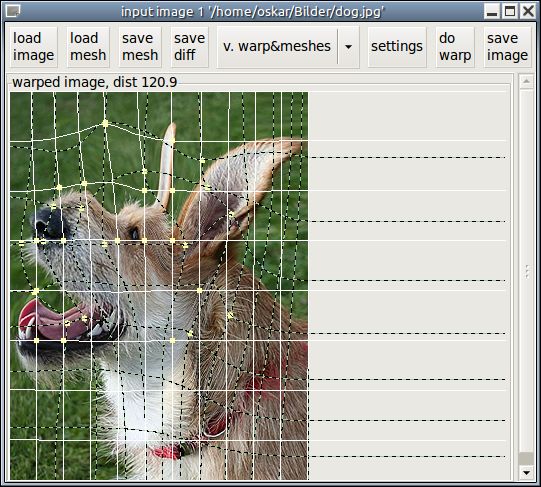Click the load image button

click(33, 47)
